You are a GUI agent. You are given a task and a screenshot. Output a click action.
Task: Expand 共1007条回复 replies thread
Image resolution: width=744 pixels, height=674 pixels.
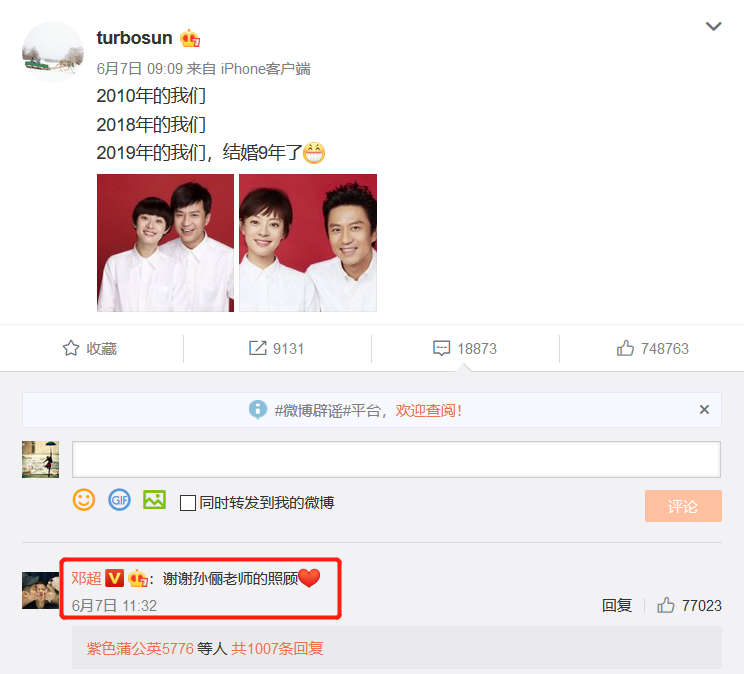[277, 648]
